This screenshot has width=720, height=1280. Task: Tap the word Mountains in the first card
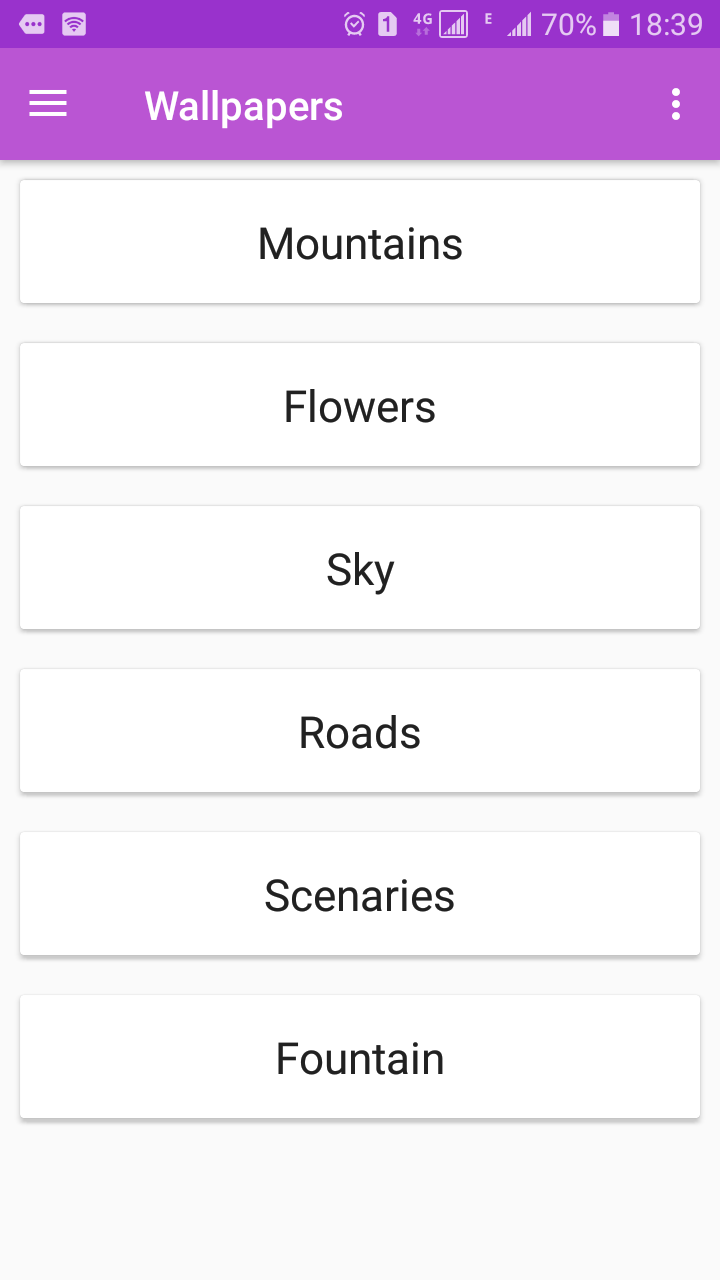coord(360,243)
